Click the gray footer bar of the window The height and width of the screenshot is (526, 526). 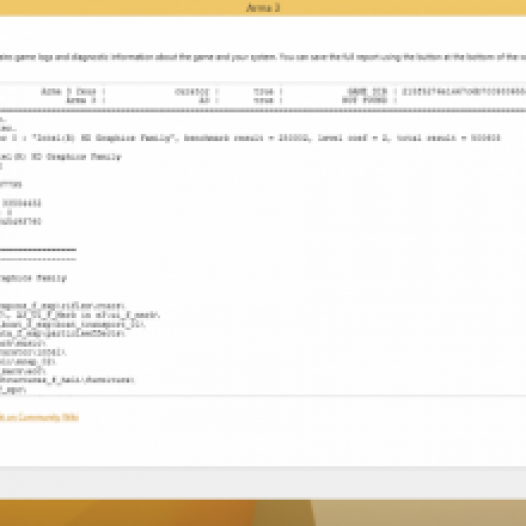pos(263,482)
